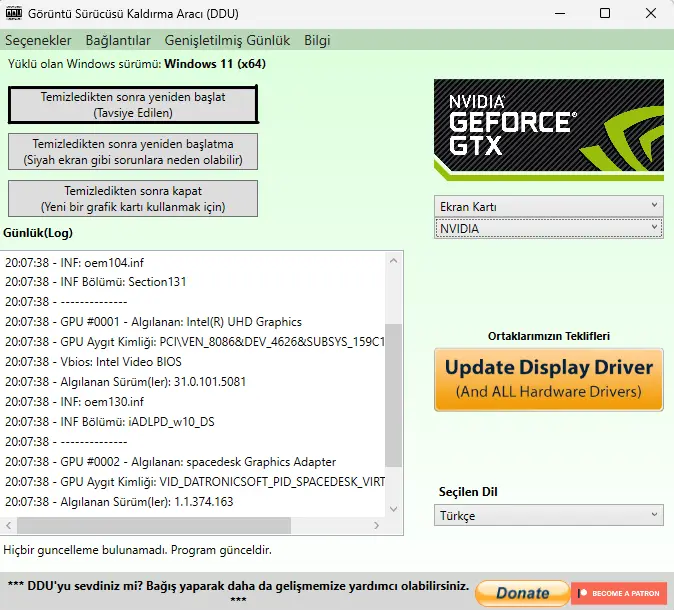674x610 pixels.
Task: Click the 'Ortaklarımızın Teklifleri' label
Action: (x=549, y=336)
